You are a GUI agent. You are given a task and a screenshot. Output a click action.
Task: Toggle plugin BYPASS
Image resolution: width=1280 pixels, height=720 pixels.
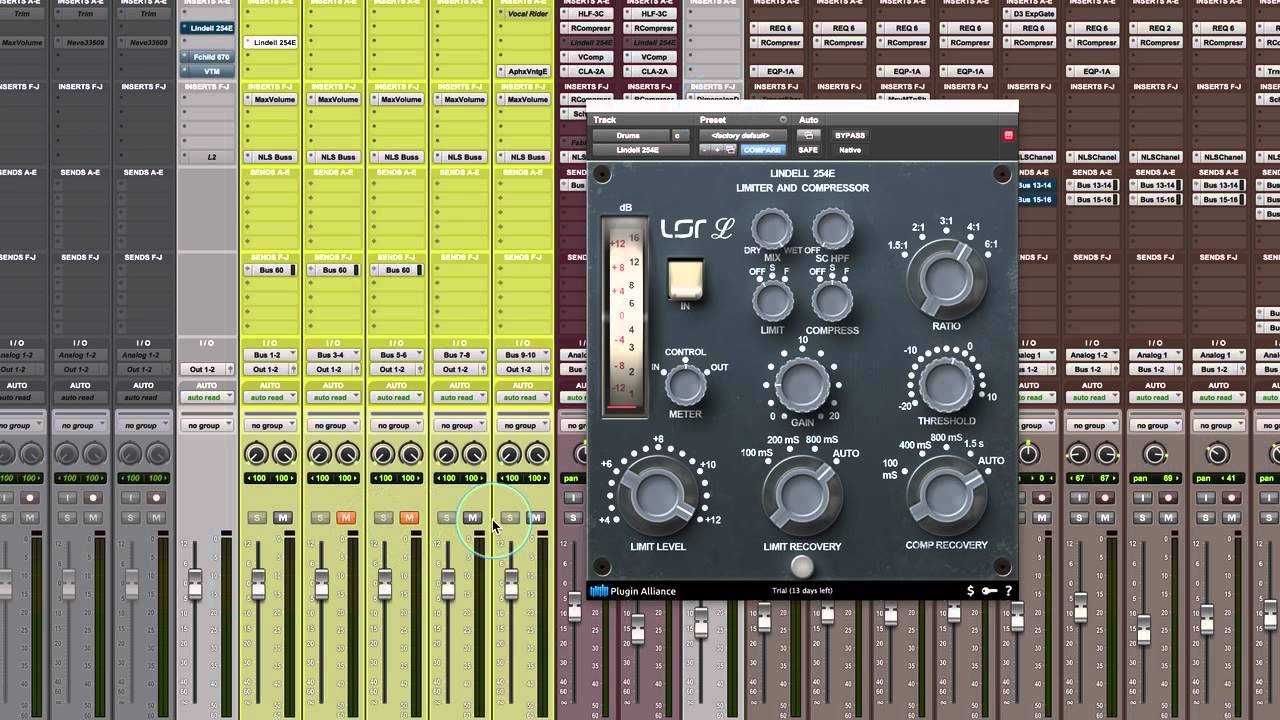(850, 135)
